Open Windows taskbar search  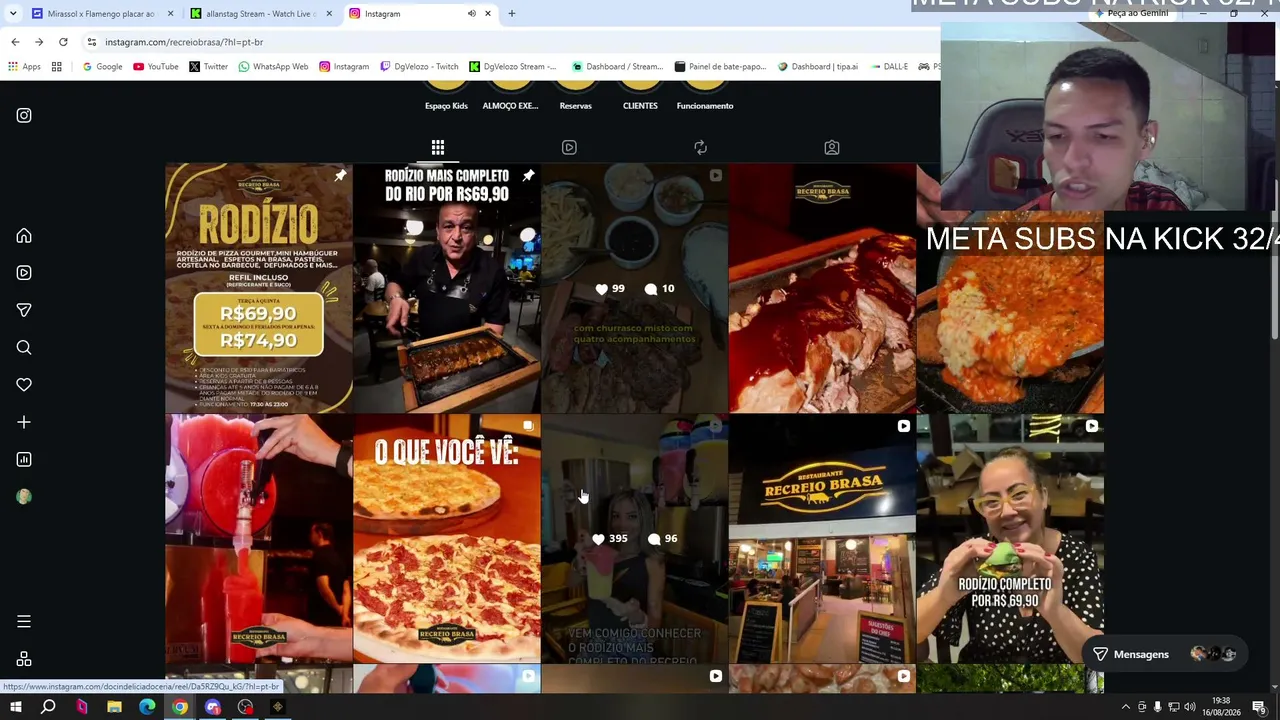click(x=48, y=707)
